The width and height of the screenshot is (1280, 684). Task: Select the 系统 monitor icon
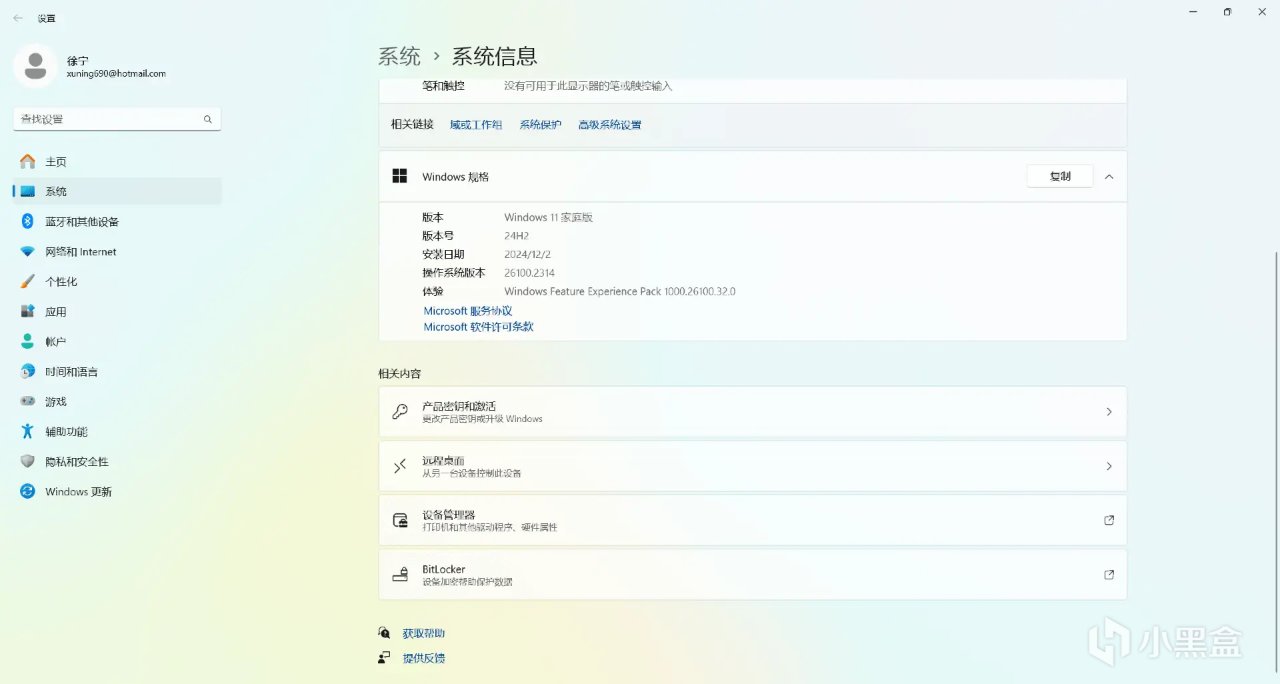(x=28, y=191)
